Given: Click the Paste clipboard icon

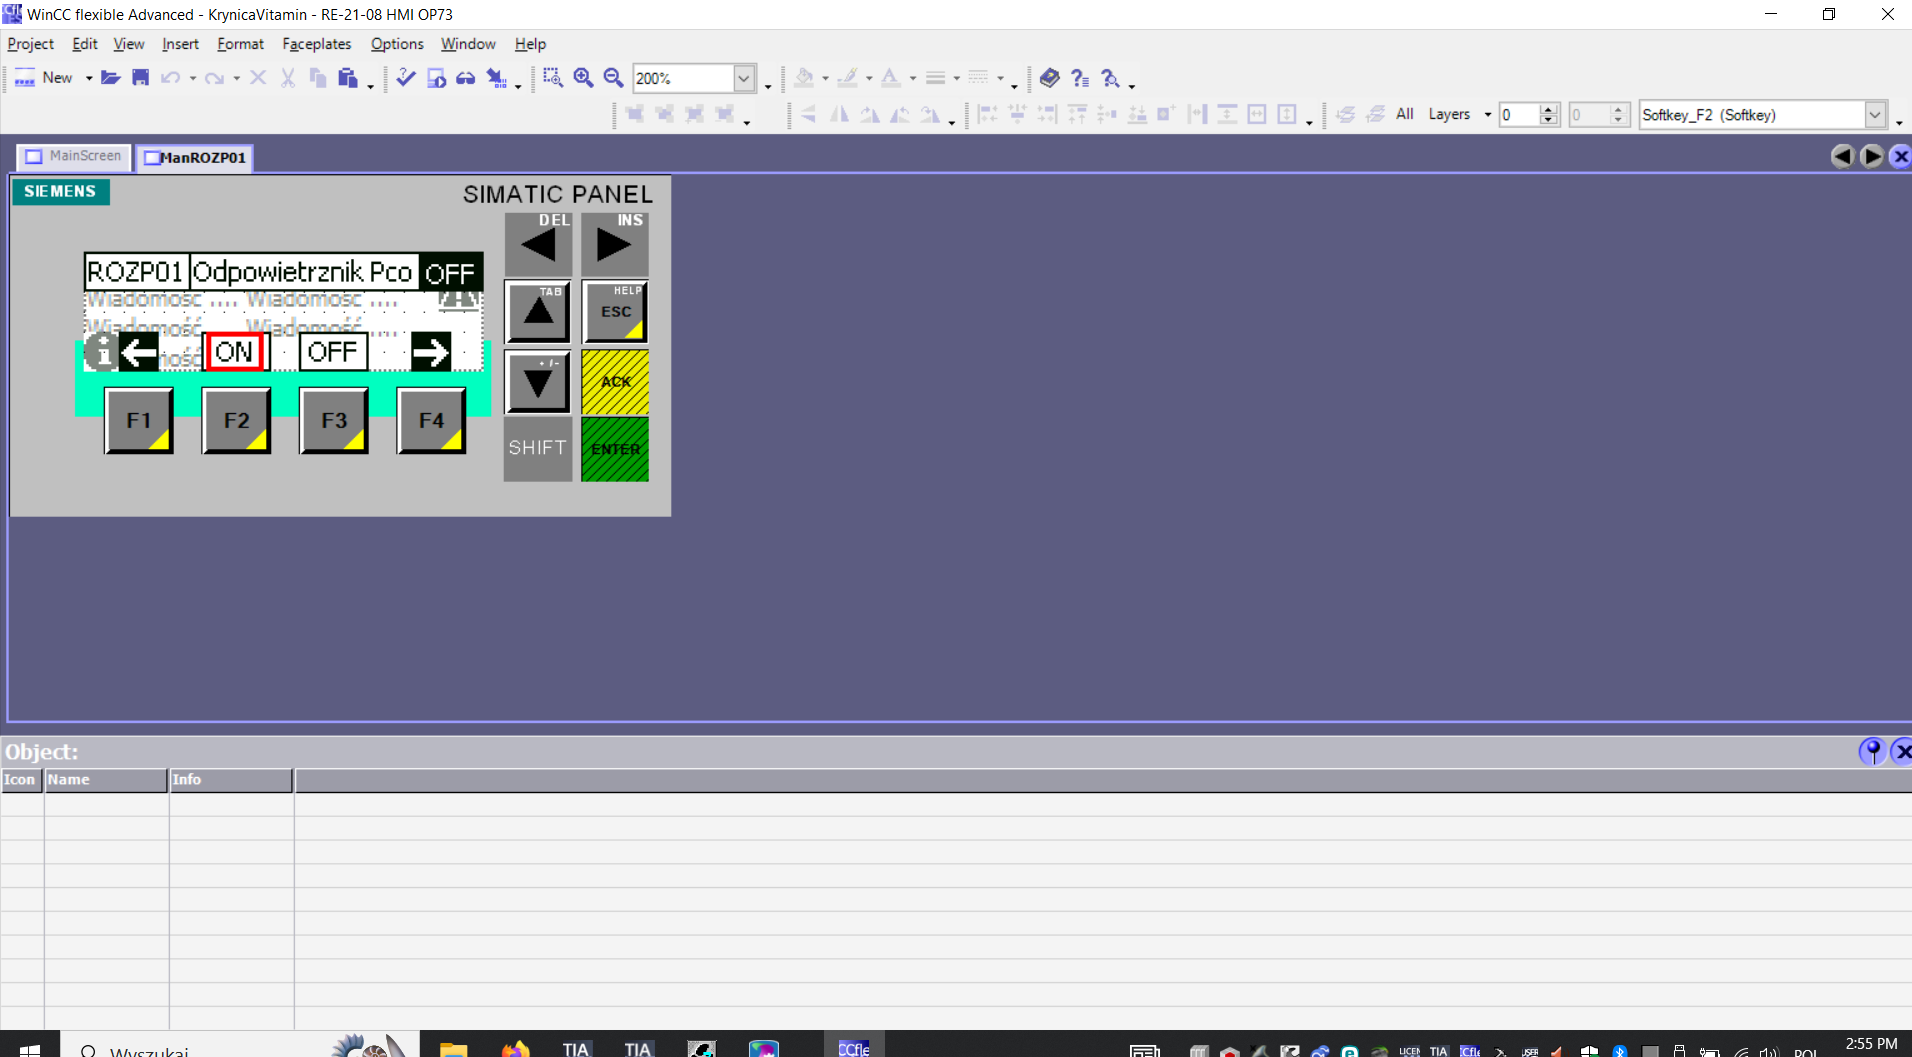Looking at the screenshot, I should coord(348,78).
